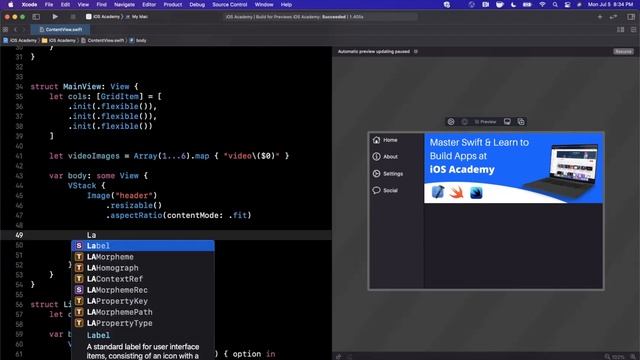Open Spotlight search in menu bar
Viewport: 640px width, 360px height.
pos(555,4)
